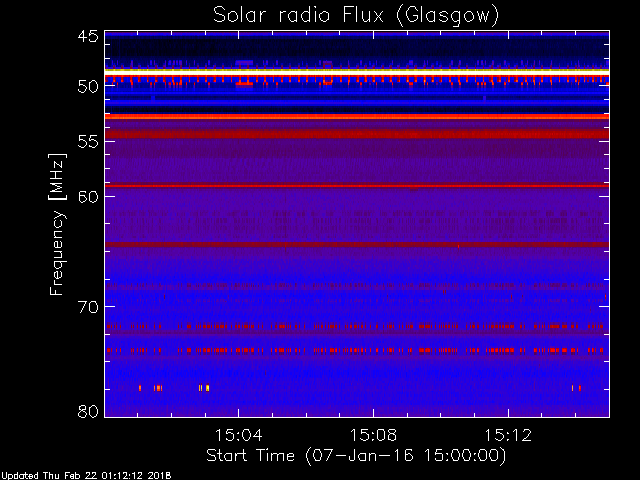This screenshot has width=640, height=480.
Task: Select the 55 MHz frequency tick label
Action: [x=87, y=141]
